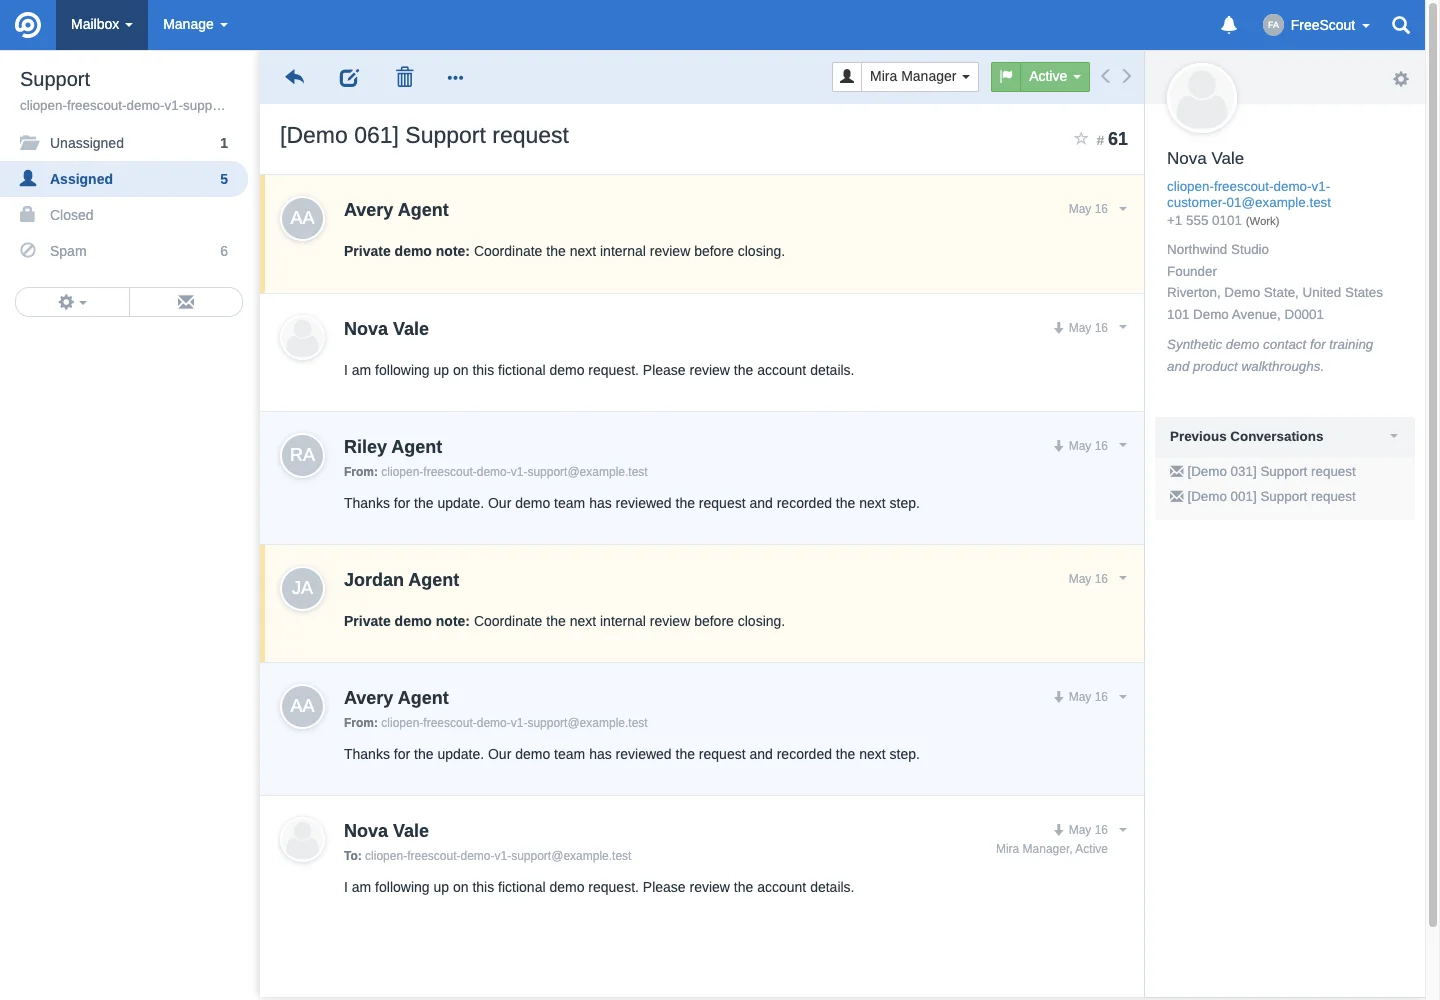
Task: Click Support mailbox heading
Action: (55, 79)
